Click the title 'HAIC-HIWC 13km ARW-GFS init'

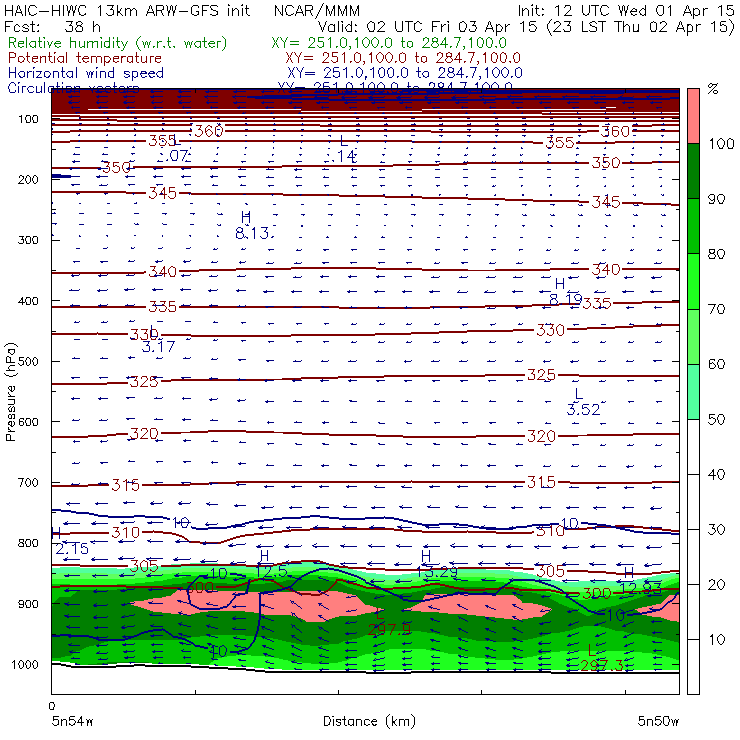point(127,10)
